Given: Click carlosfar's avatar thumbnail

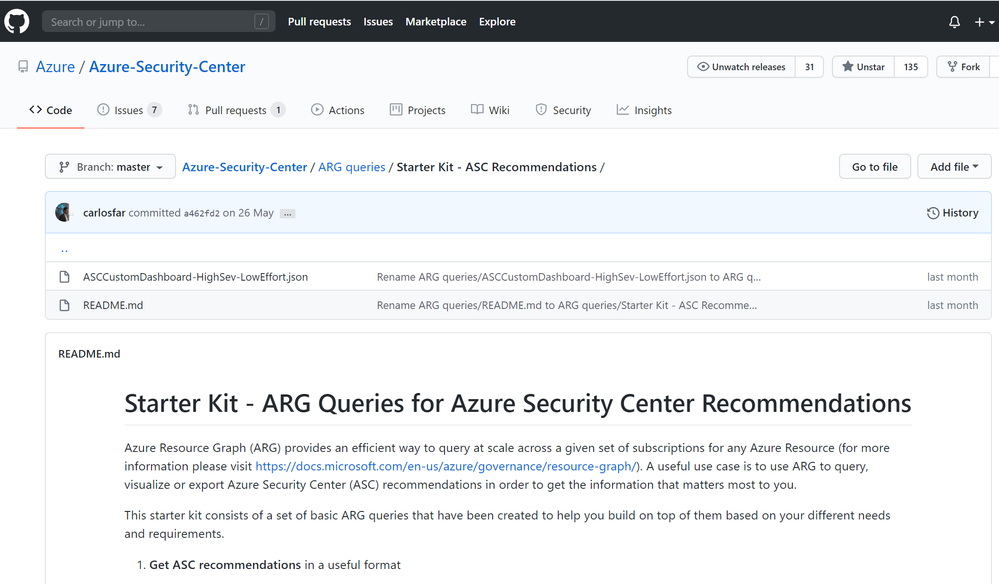Looking at the screenshot, I should 63,213.
